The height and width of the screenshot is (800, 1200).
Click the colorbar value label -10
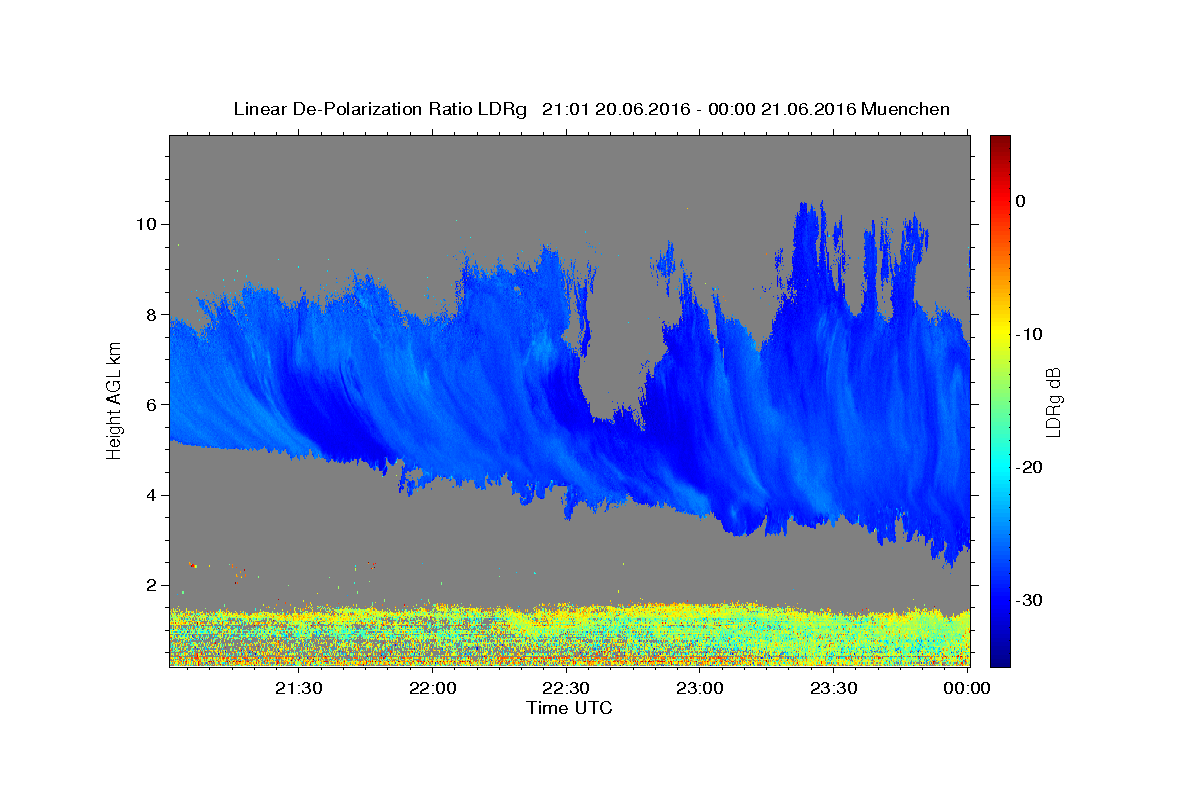tap(1027, 334)
